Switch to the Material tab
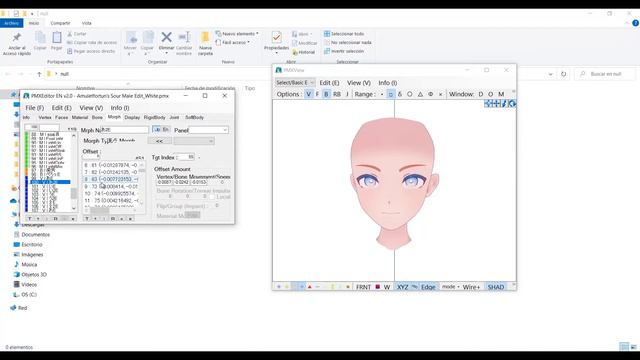Image resolution: width=640 pixels, height=360 pixels. coord(80,118)
